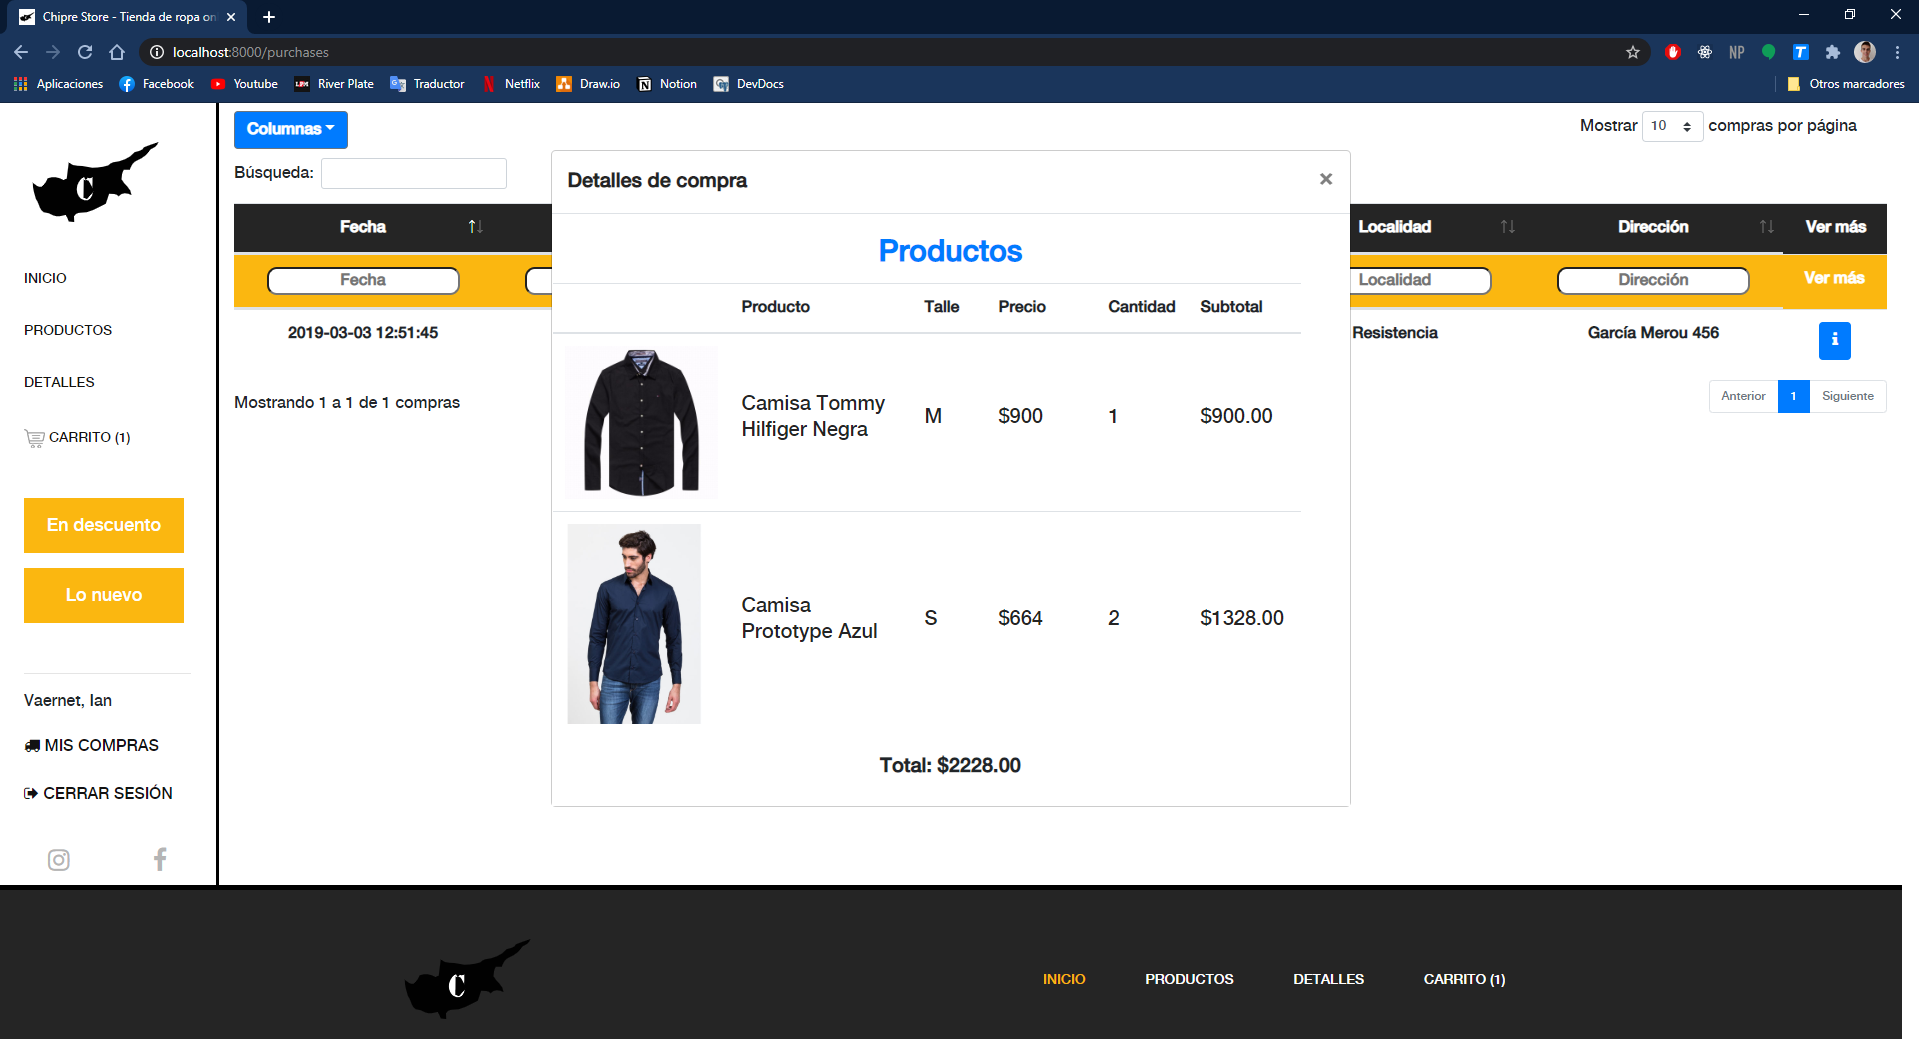Open the Facebook icon in sidebar
The image size is (1919, 1039).
pyautogui.click(x=160, y=859)
